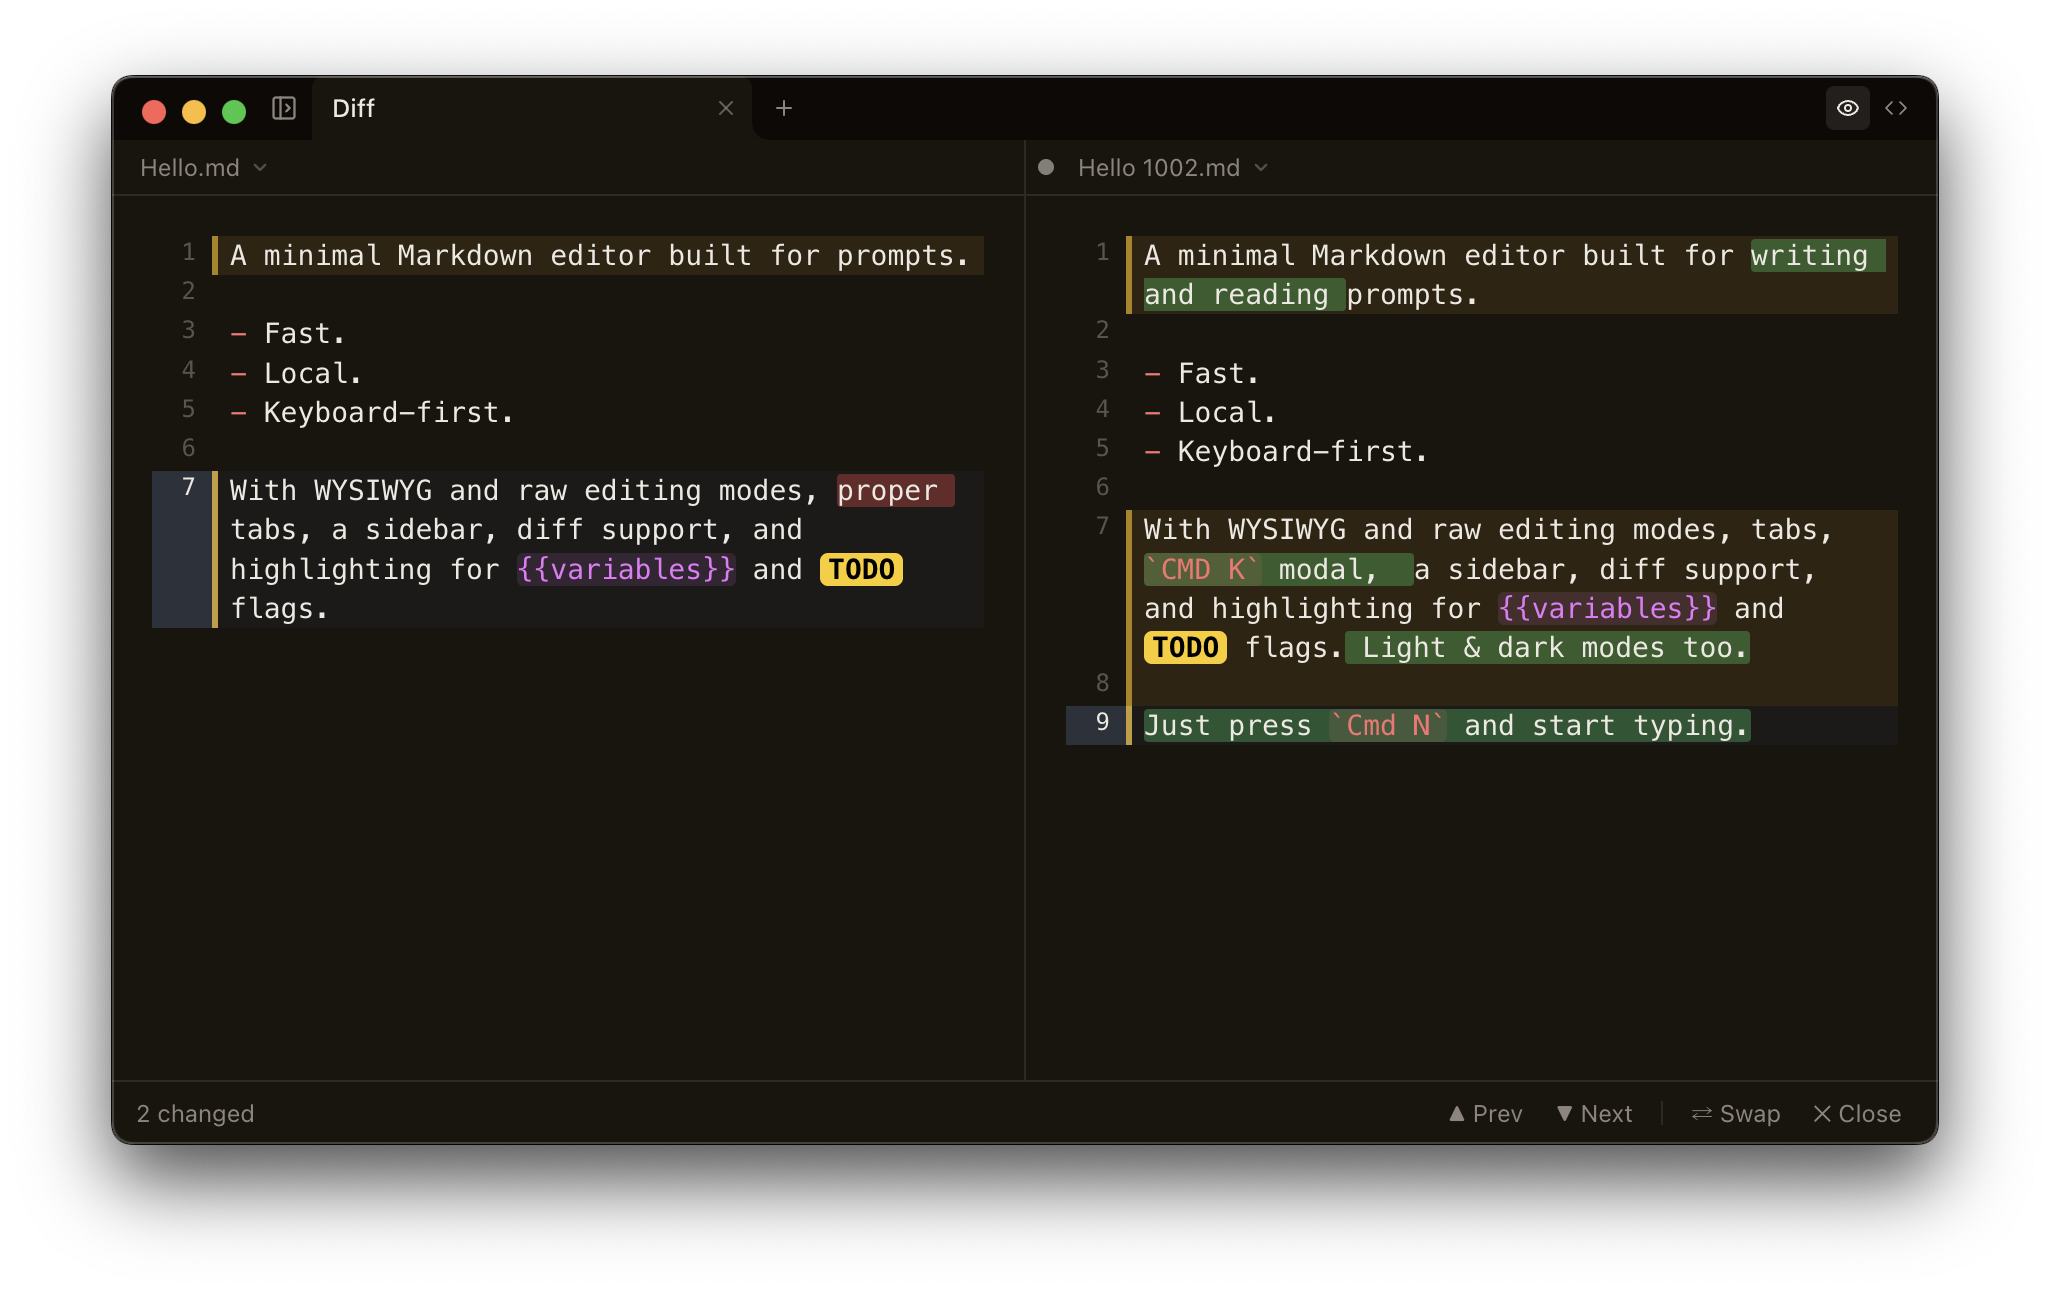This screenshot has height=1292, width=2050.
Task: Click line number 9 in right pane
Action: point(1102,722)
